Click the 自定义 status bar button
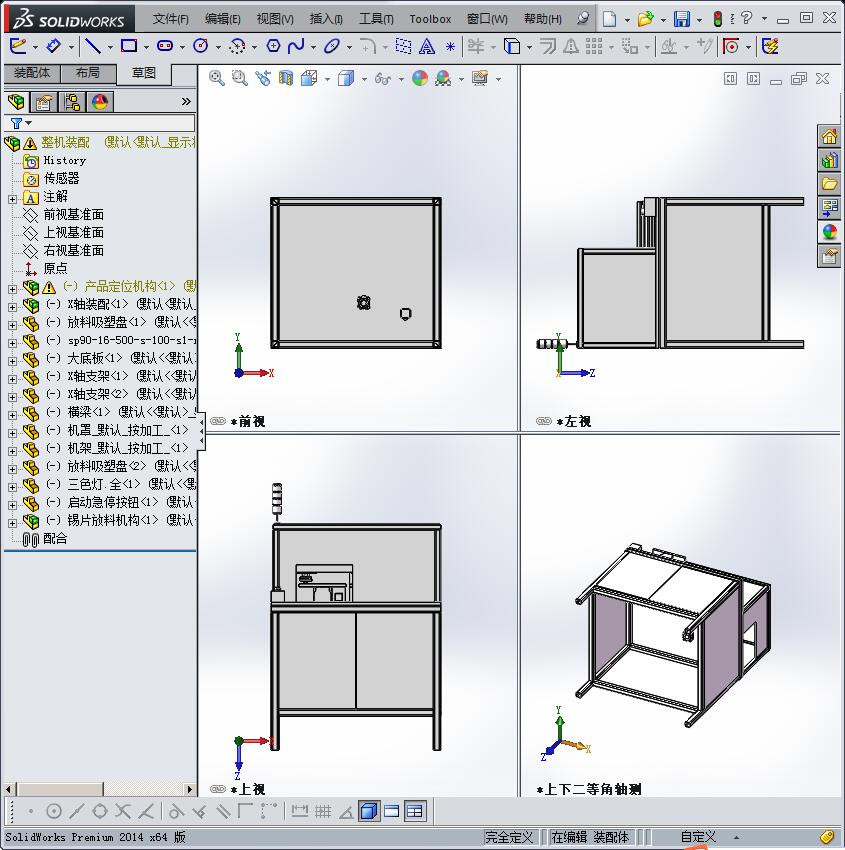Image resolution: width=845 pixels, height=850 pixels. (698, 837)
